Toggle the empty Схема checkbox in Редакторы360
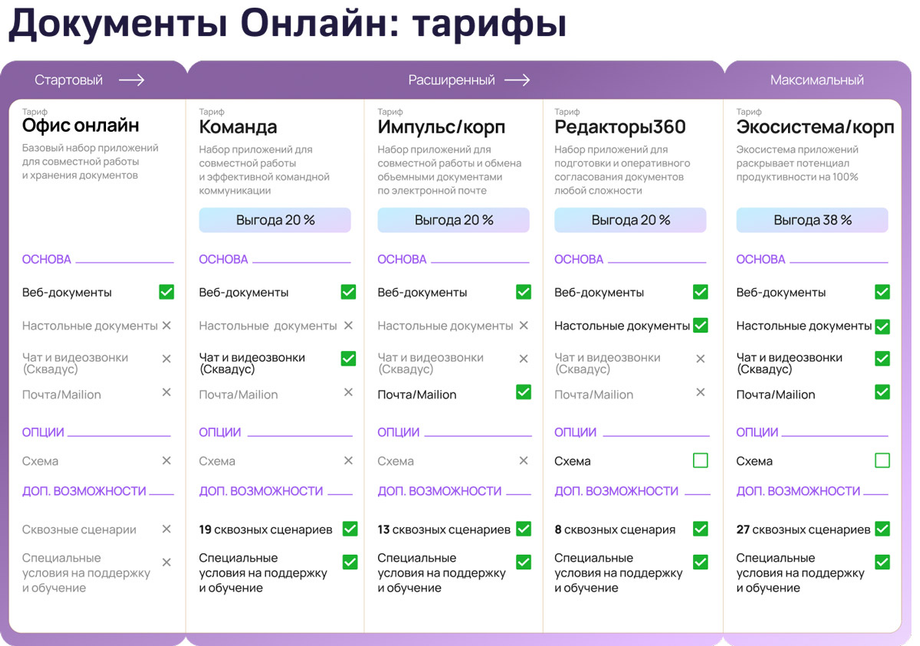This screenshot has width=920, height=646. pos(701,460)
